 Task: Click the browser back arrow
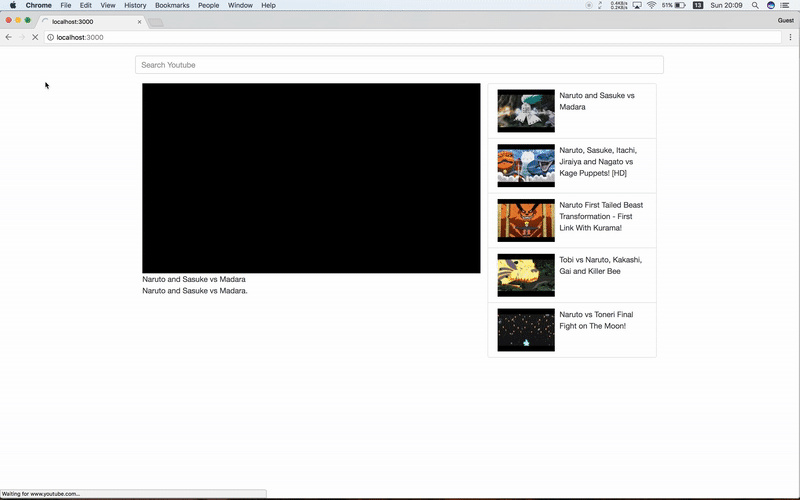(9, 37)
